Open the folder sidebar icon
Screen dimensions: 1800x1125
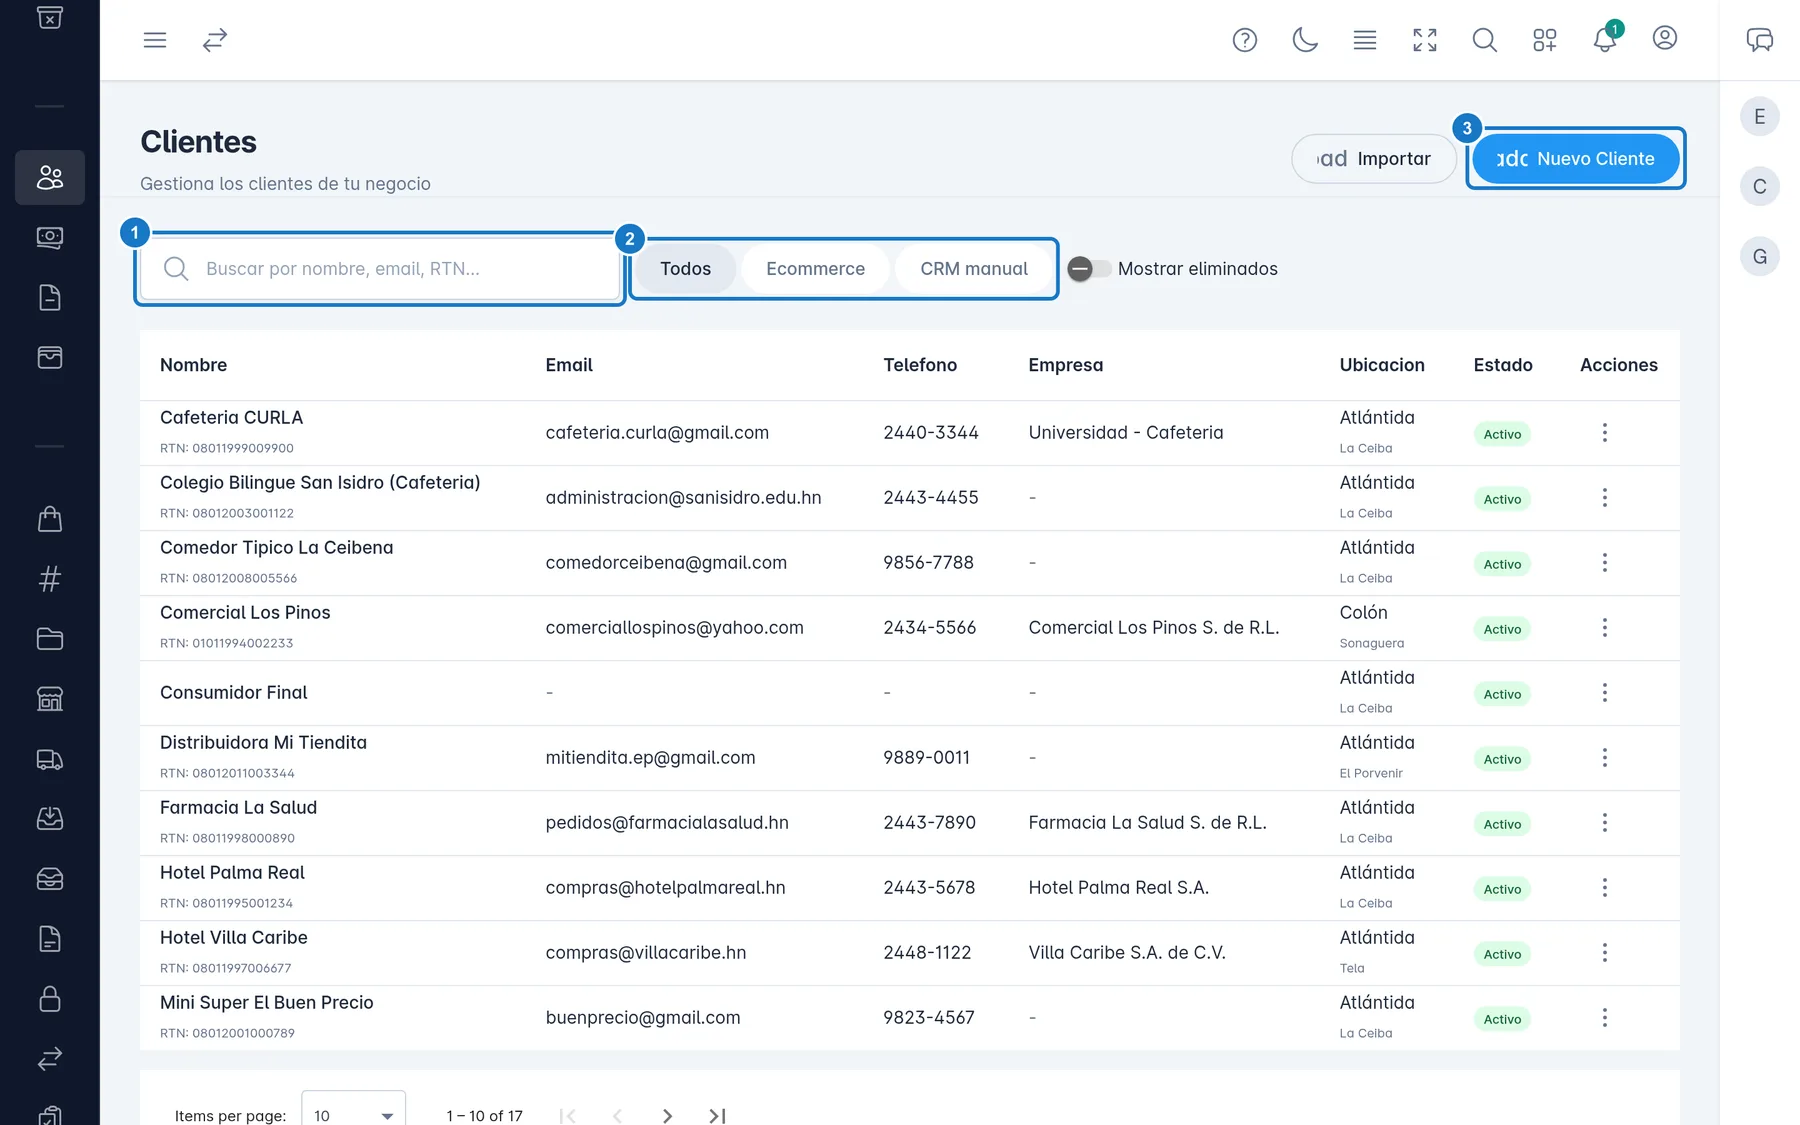50,639
